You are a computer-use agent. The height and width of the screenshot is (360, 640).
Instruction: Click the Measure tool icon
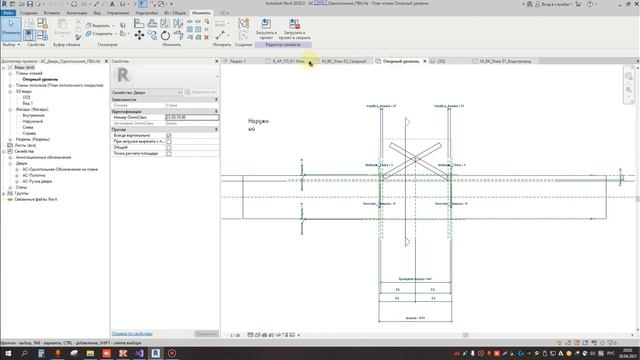[220, 36]
